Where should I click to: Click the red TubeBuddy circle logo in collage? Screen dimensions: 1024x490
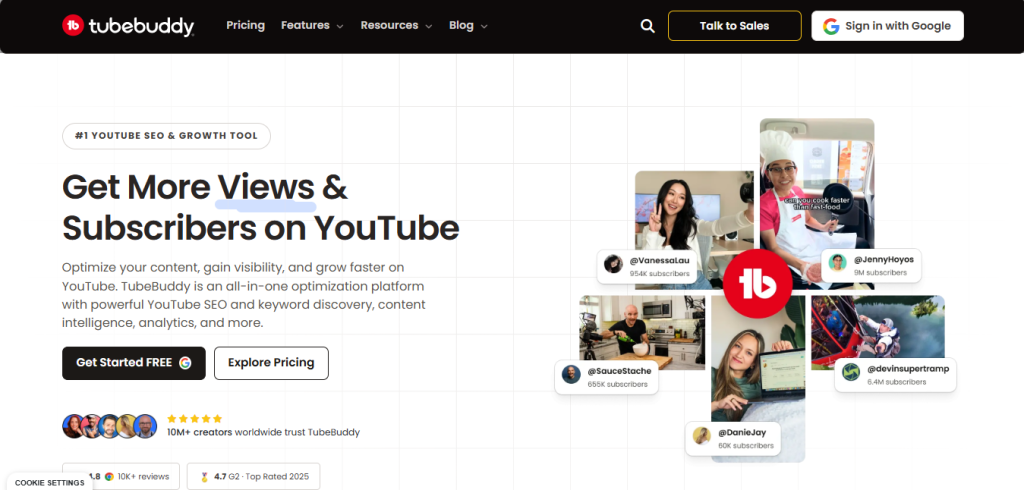click(x=758, y=284)
